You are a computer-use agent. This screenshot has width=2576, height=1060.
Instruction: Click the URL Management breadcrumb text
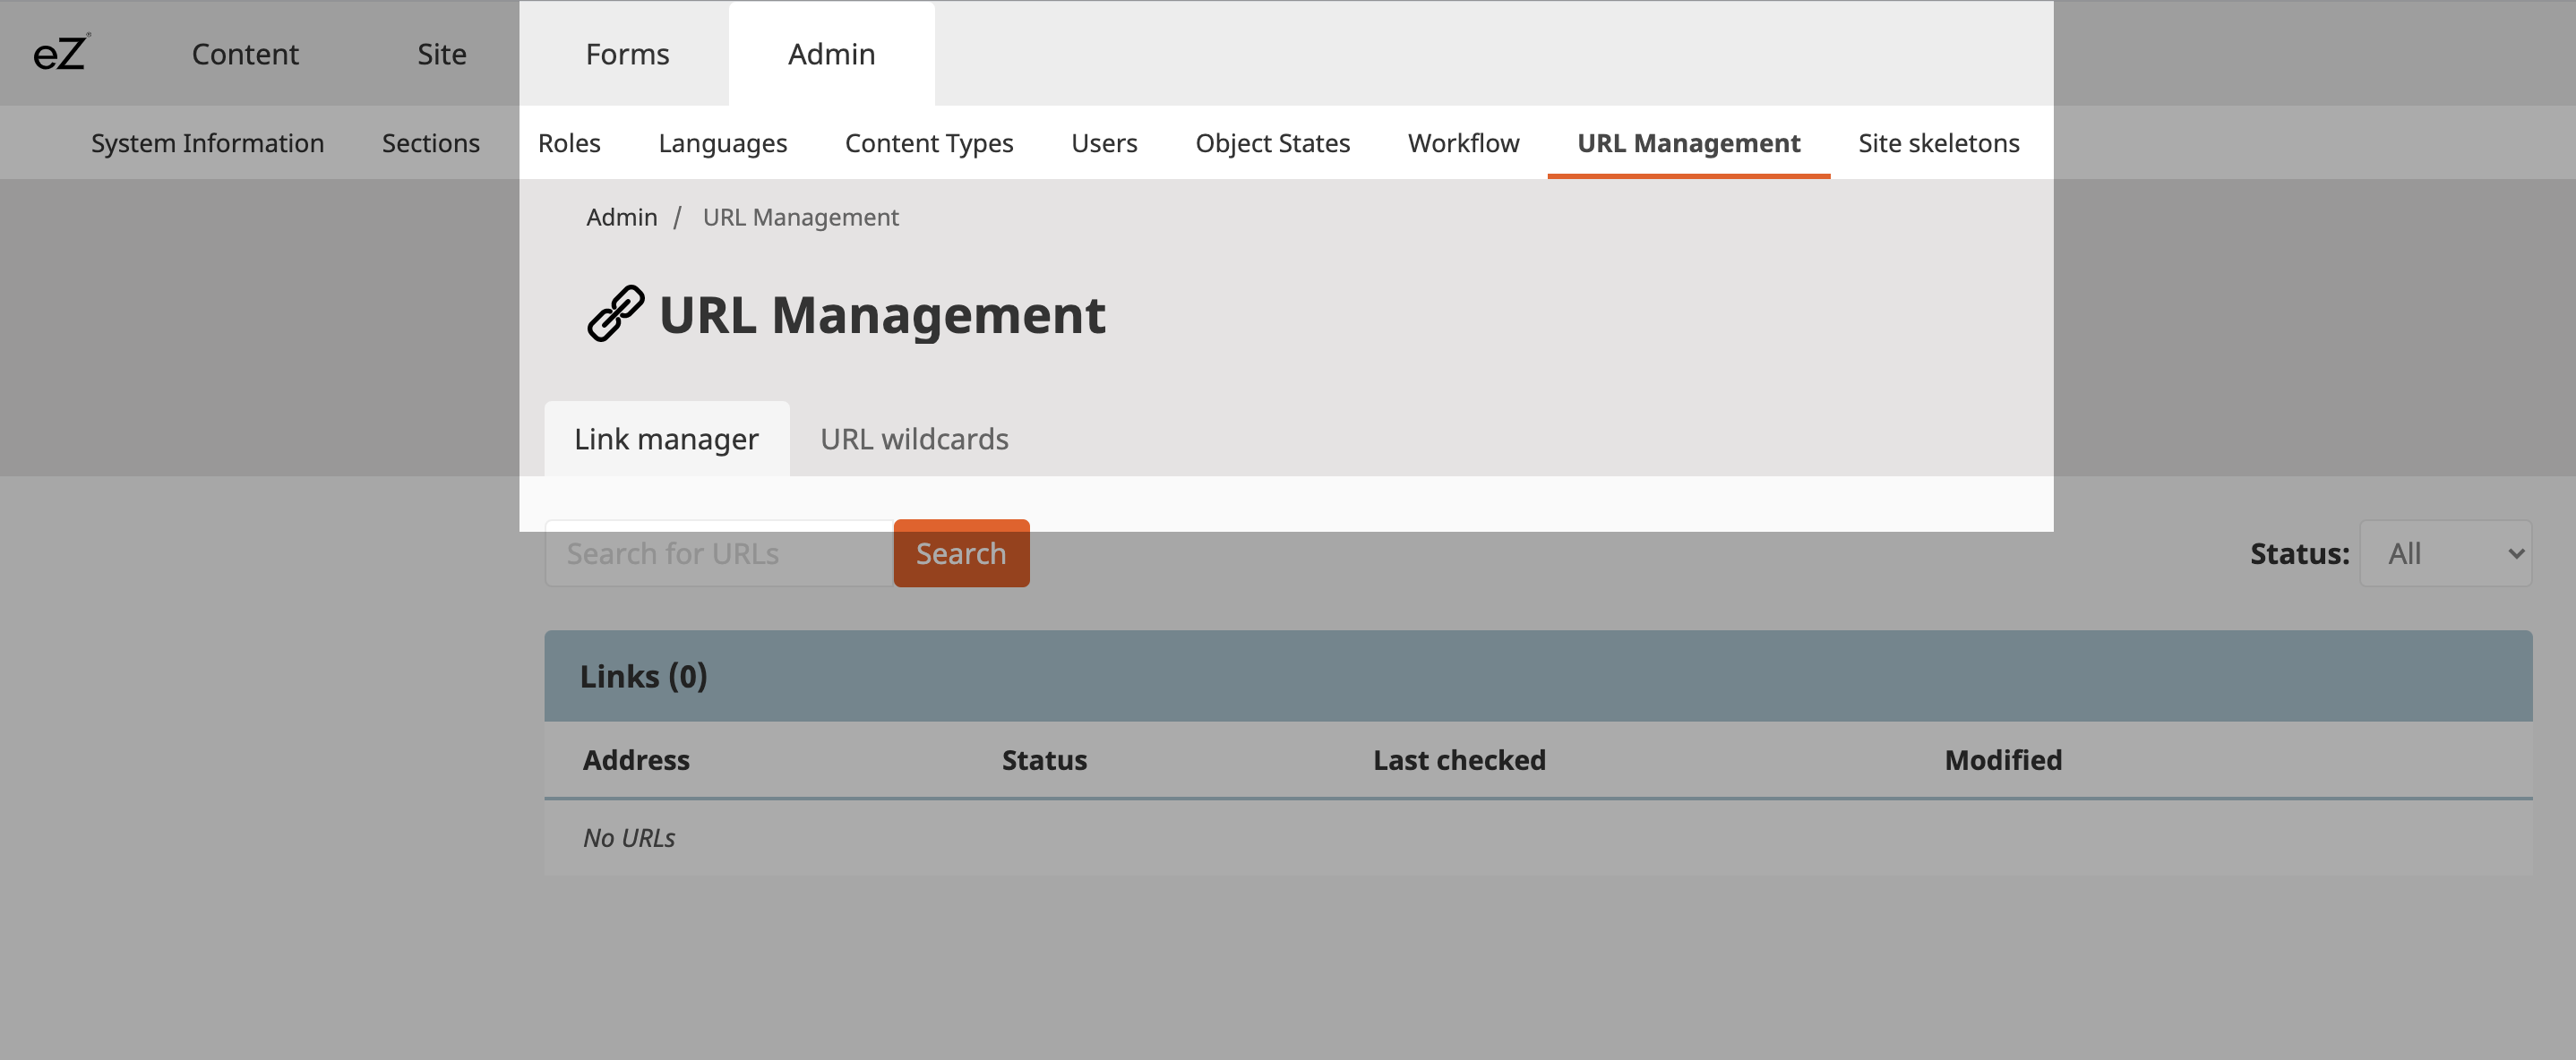[800, 217]
